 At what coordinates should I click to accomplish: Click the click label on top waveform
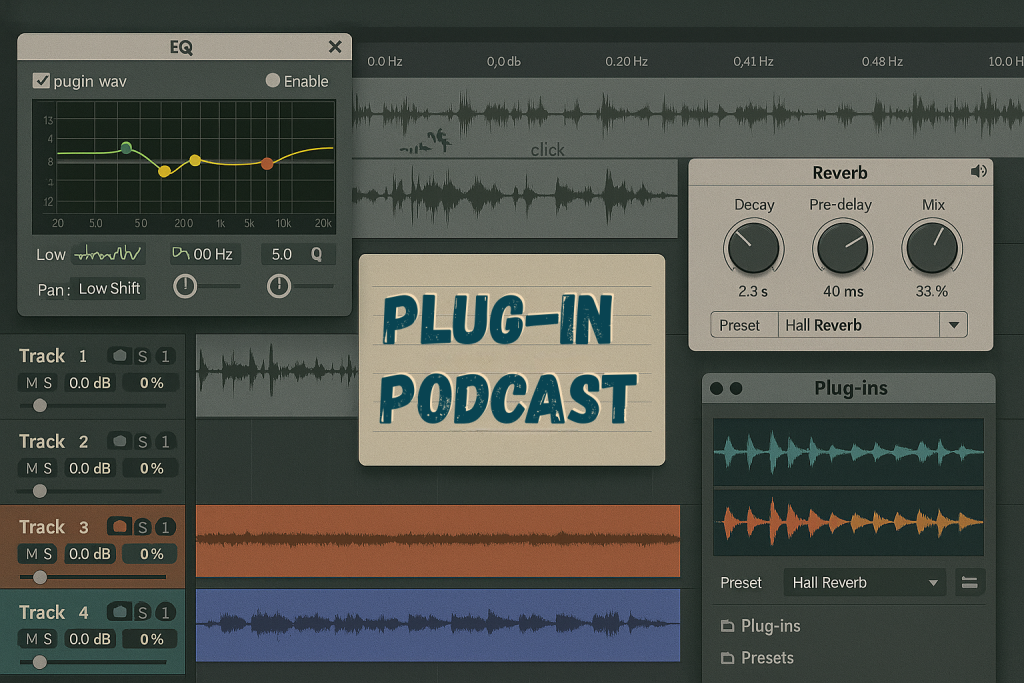(x=547, y=150)
